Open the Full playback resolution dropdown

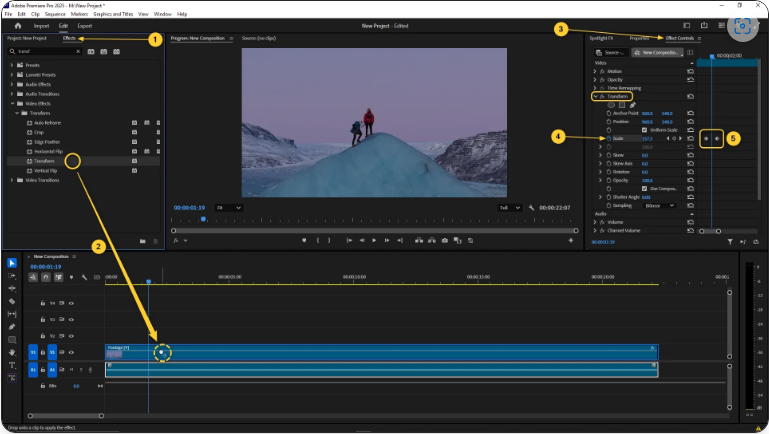pos(510,208)
